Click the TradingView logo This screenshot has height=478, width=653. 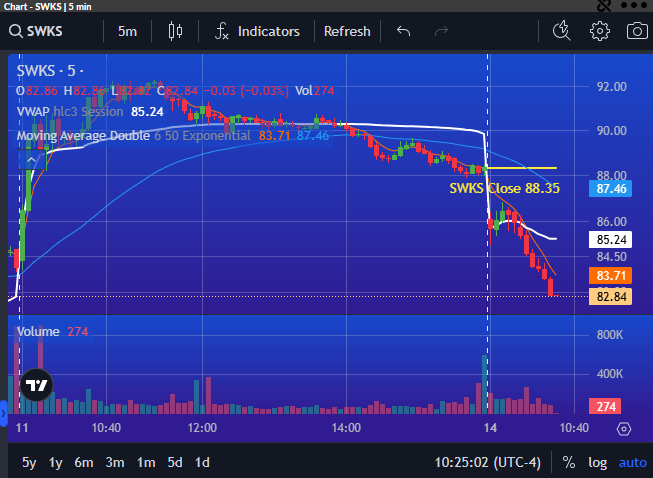(x=37, y=385)
